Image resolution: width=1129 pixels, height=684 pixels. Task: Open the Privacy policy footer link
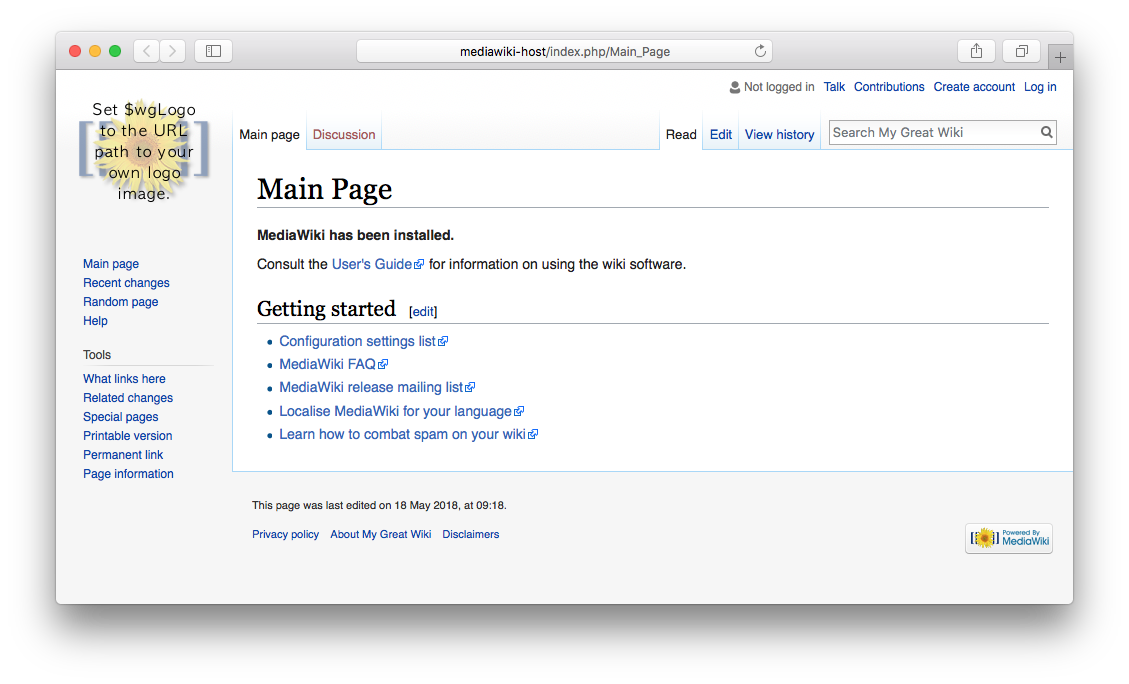[285, 534]
